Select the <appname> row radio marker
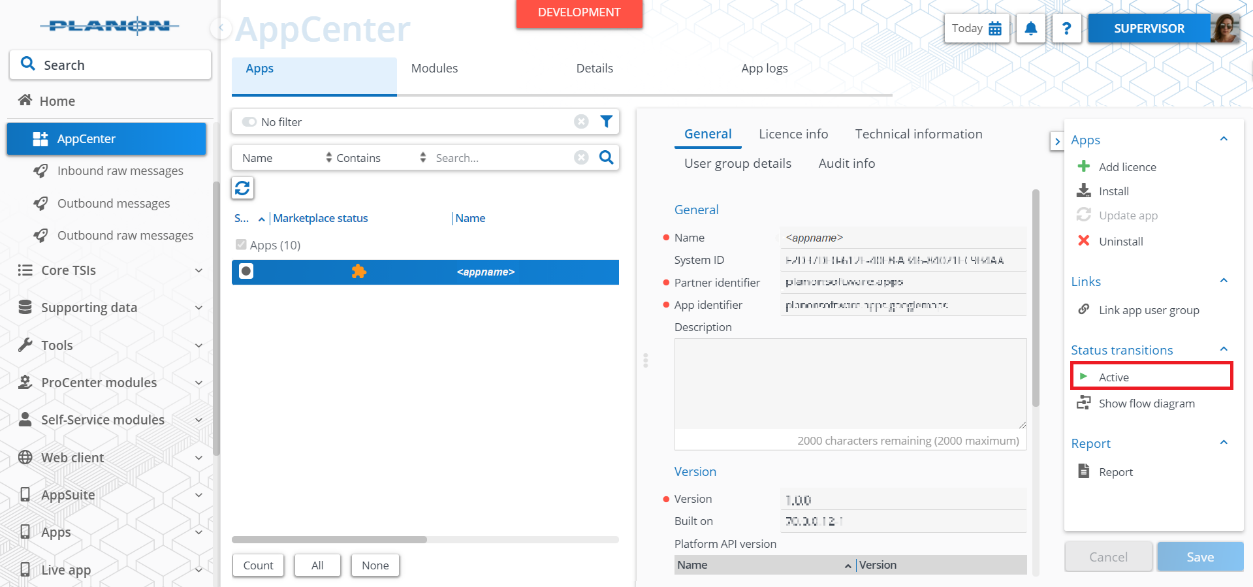 (246, 271)
